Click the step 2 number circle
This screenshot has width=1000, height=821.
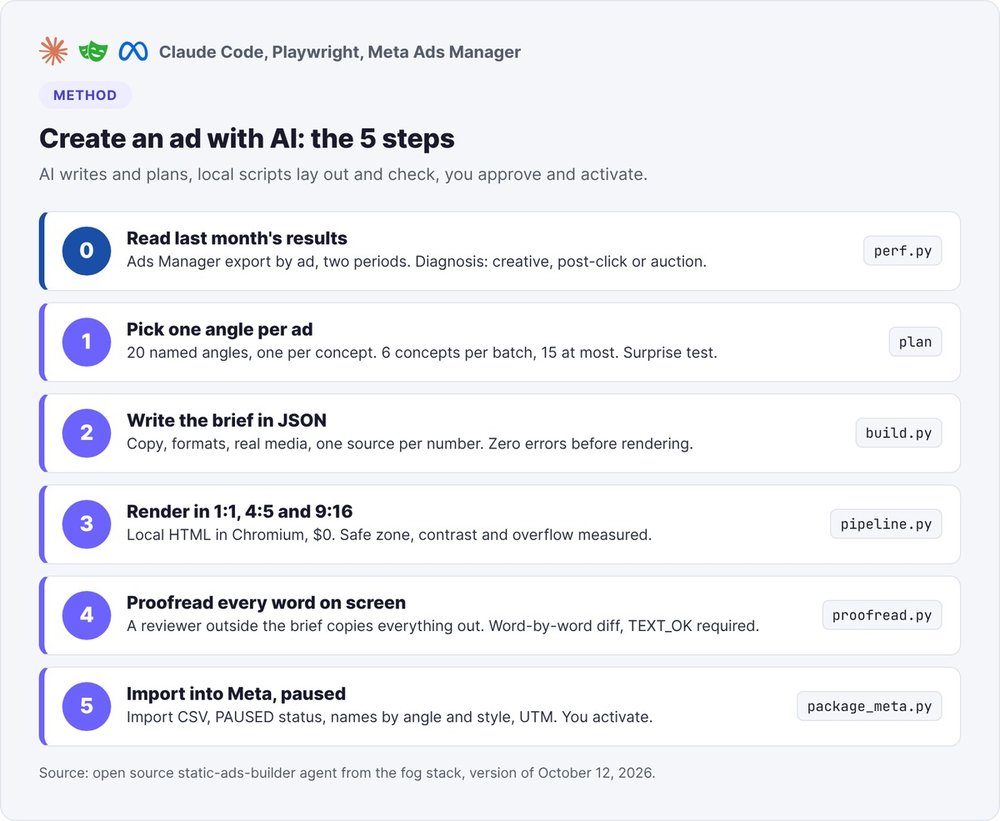[x=87, y=433]
